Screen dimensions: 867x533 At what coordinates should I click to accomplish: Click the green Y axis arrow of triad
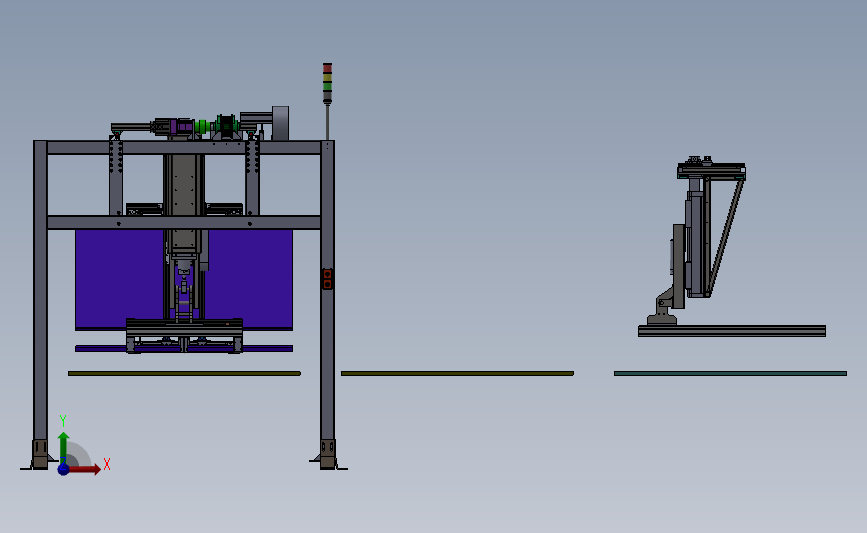pos(63,447)
